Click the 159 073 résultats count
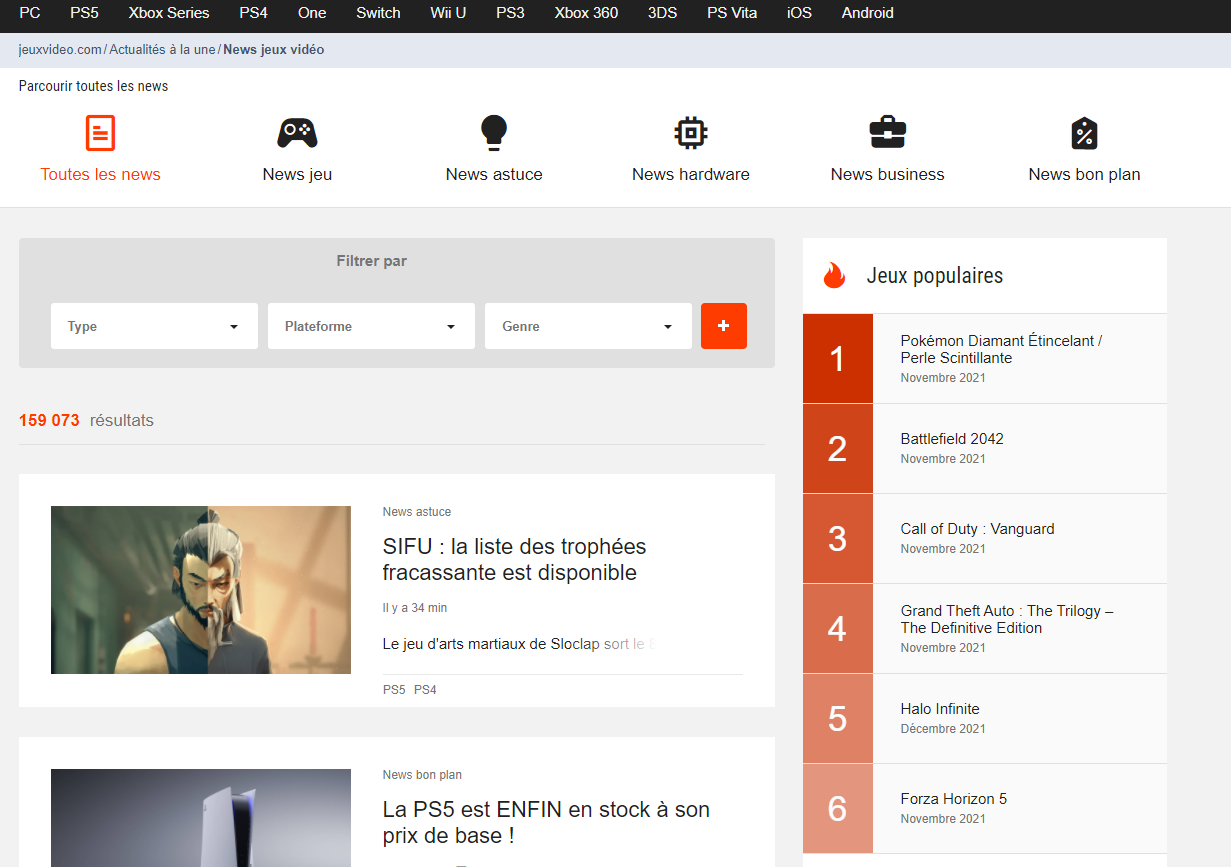The height and width of the screenshot is (867, 1231). tap(86, 420)
